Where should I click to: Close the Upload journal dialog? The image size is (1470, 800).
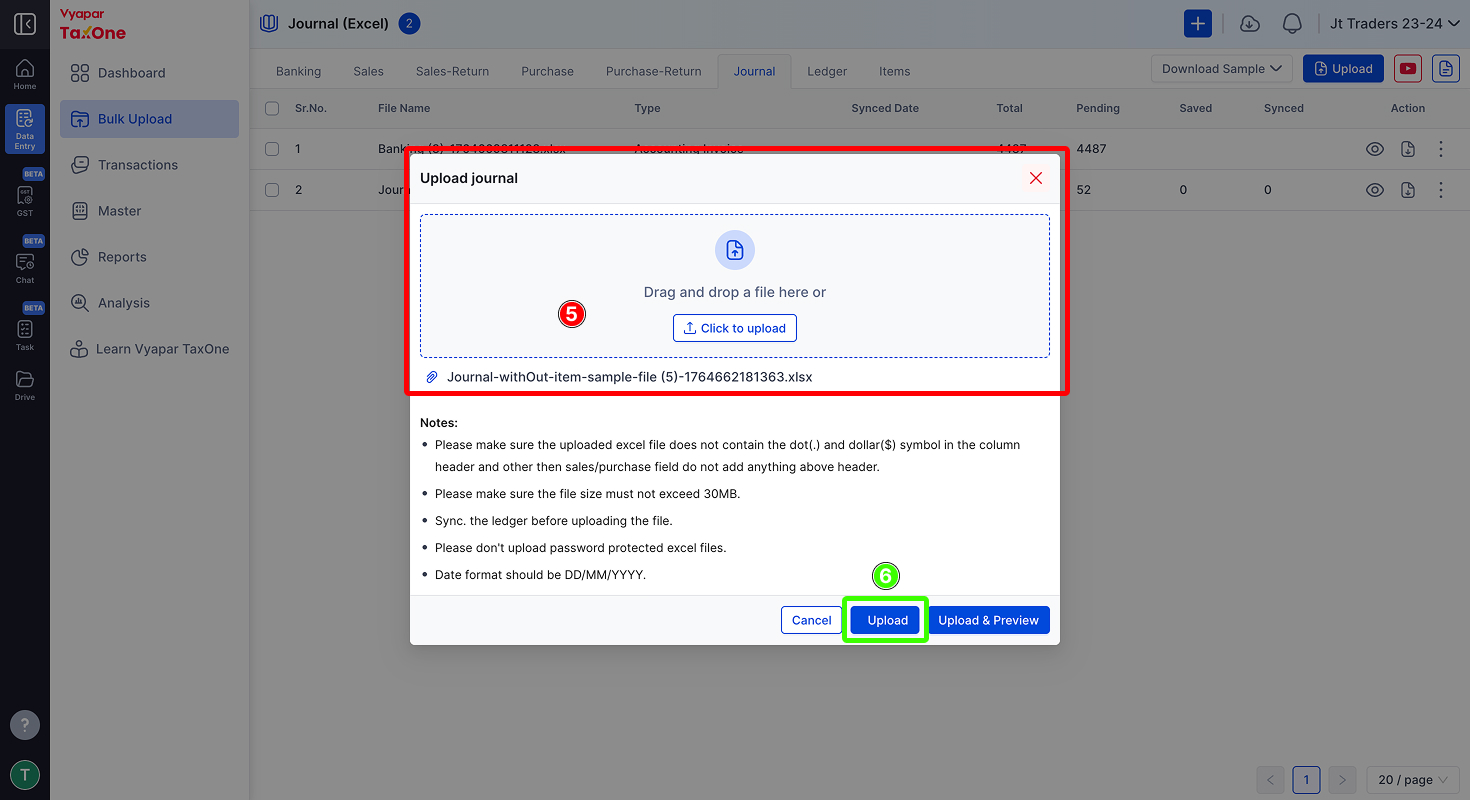pos(1036,178)
